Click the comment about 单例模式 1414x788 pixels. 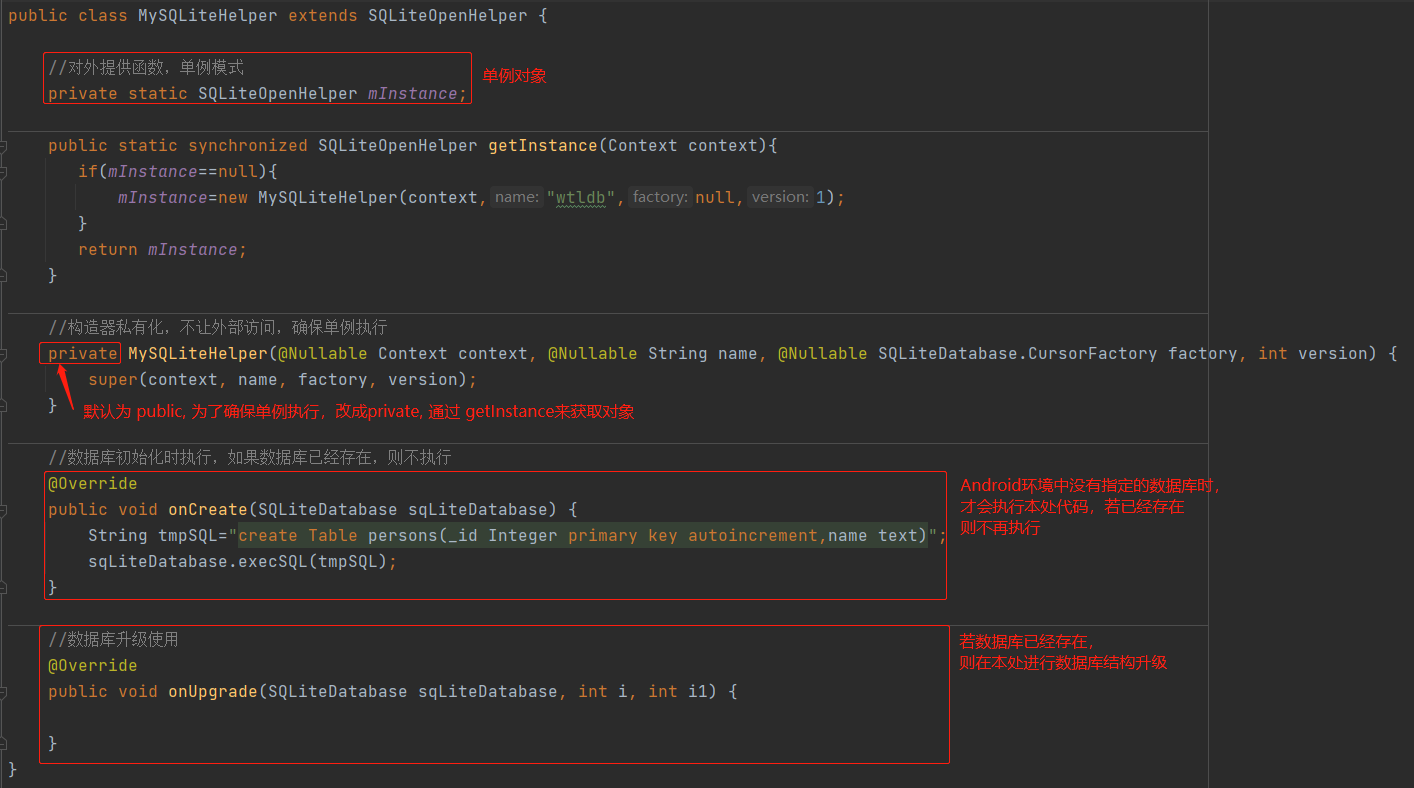(x=146, y=68)
